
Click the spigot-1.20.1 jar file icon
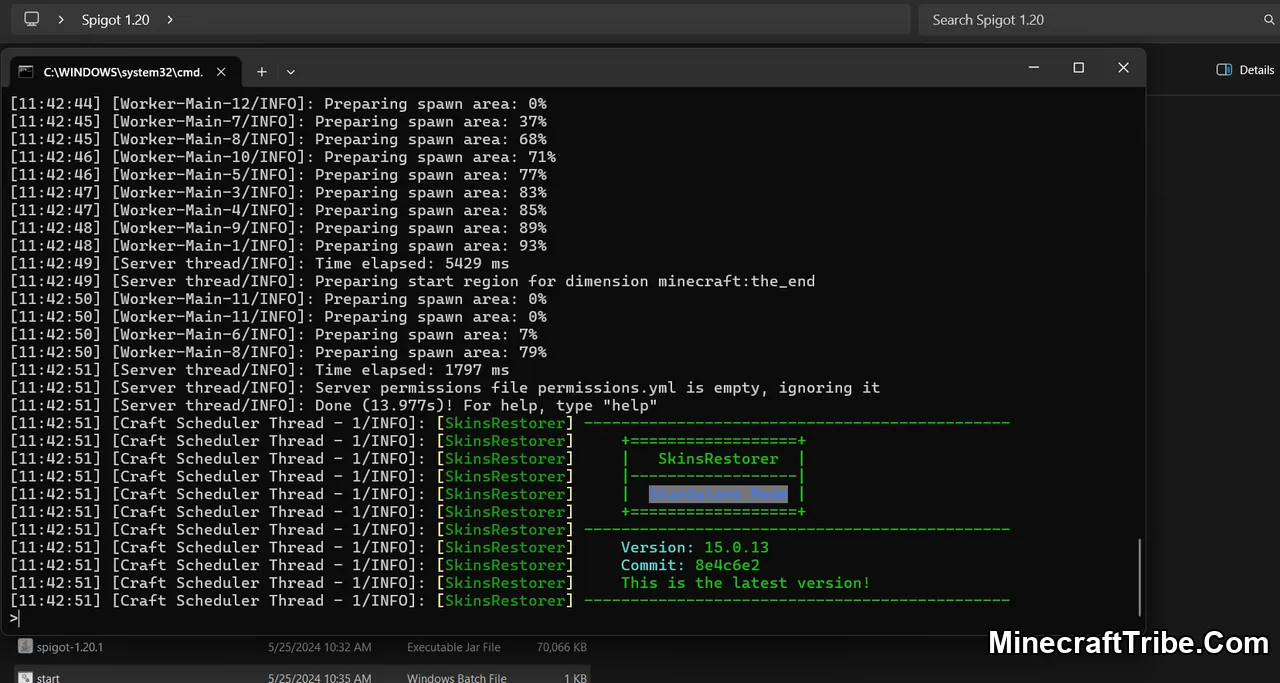[25, 648]
